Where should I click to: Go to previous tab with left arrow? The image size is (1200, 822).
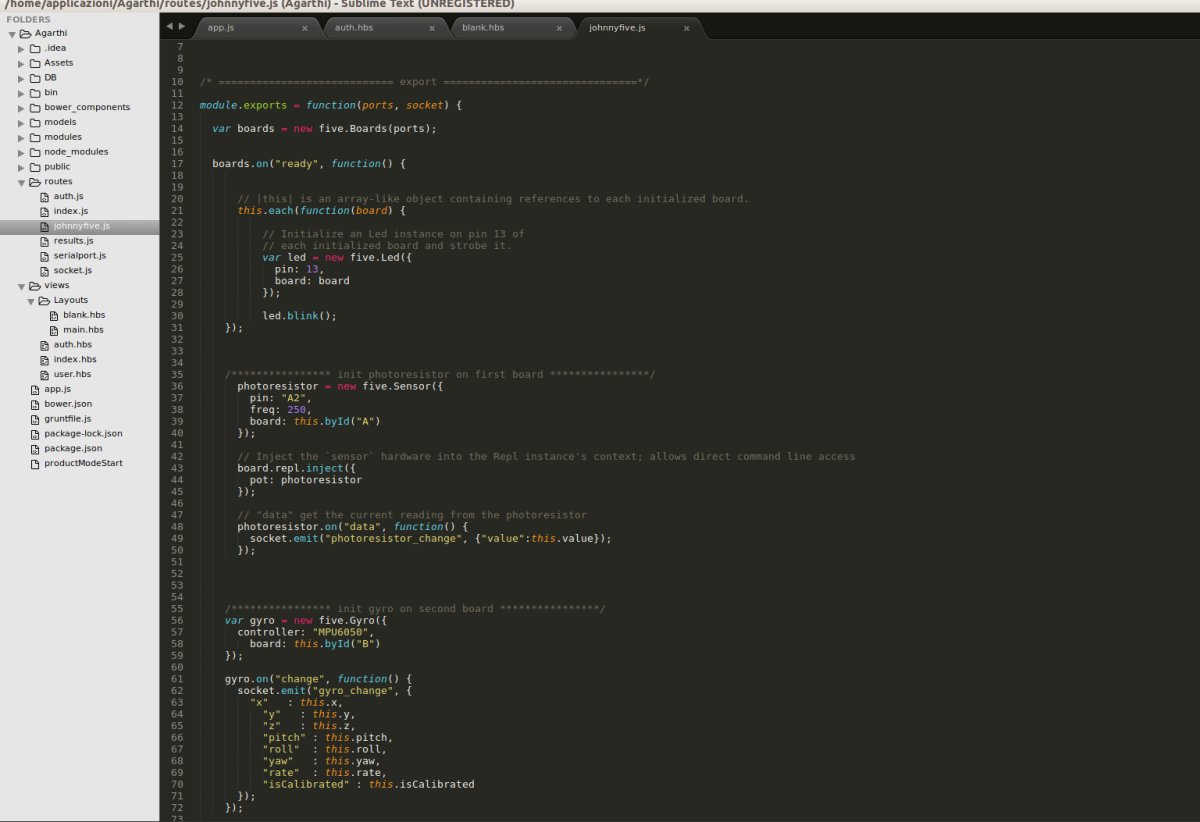pos(169,27)
